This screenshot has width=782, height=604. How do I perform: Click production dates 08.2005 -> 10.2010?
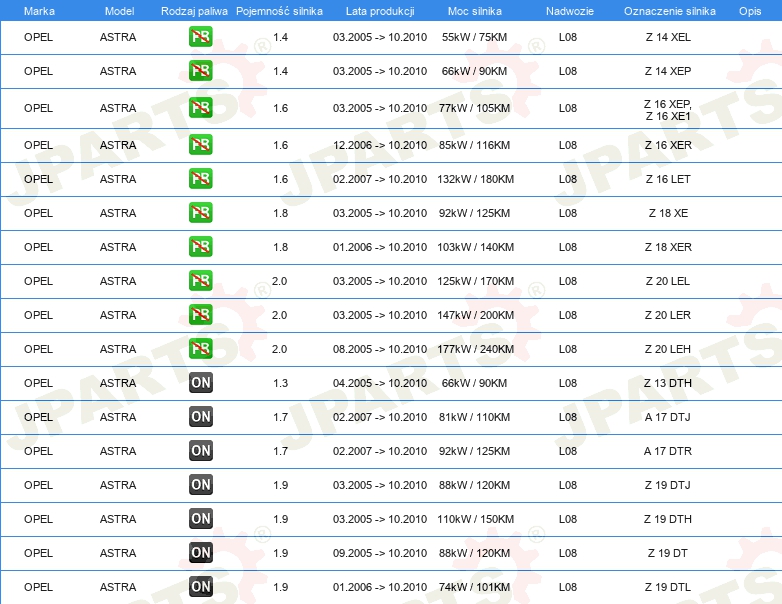tap(380, 348)
